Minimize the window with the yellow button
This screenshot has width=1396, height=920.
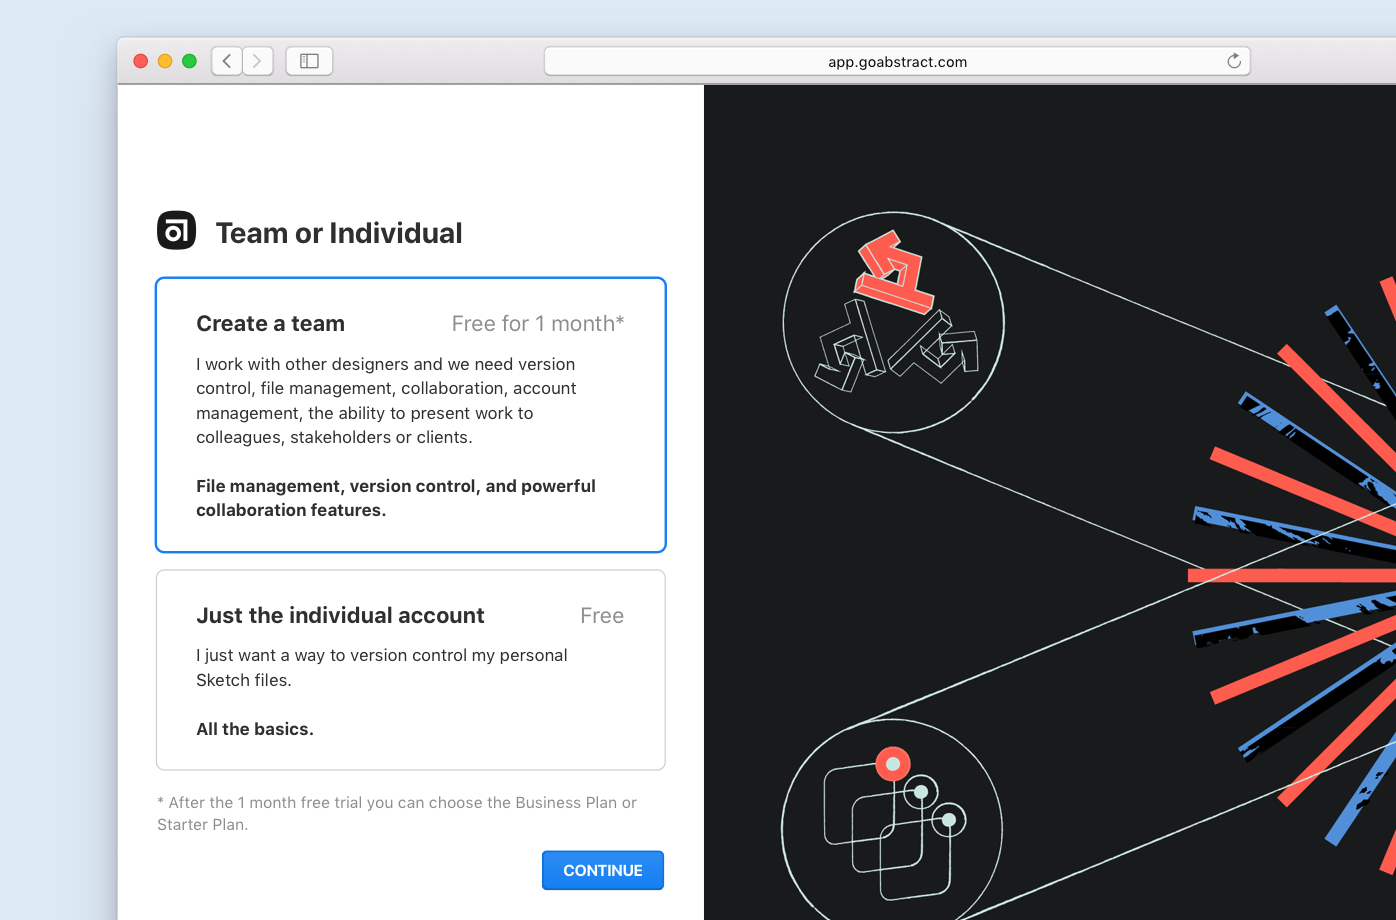(165, 61)
